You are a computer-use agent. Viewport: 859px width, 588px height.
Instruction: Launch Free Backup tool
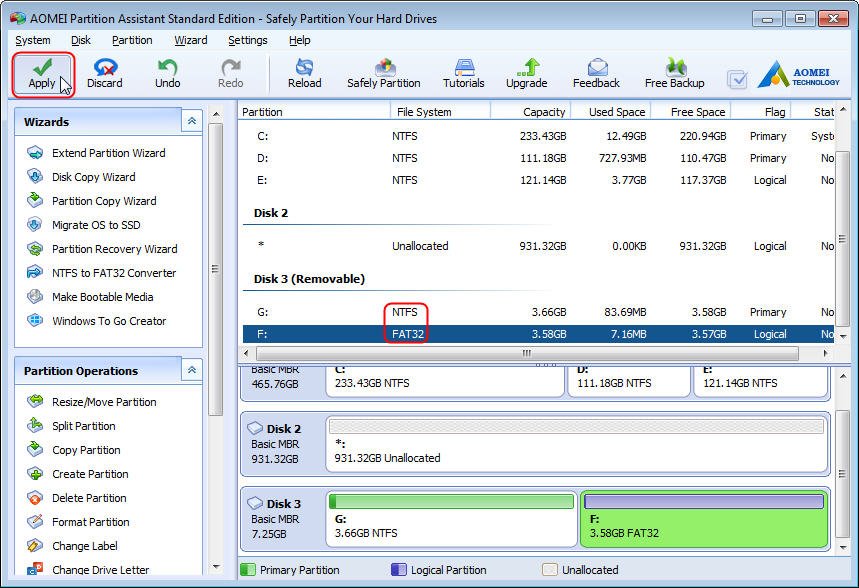pos(674,75)
